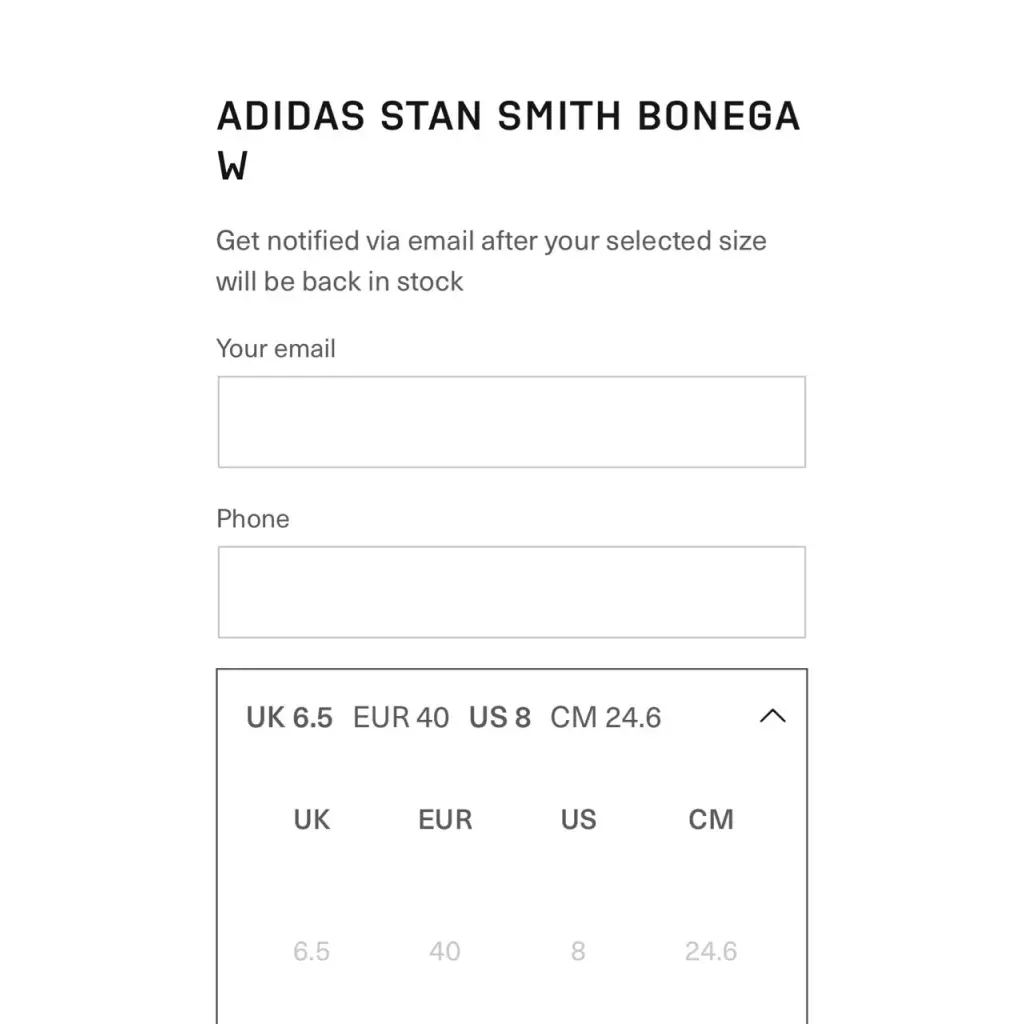Pick US size 8 in table
The width and height of the screenshot is (1024, 1024).
click(x=578, y=951)
